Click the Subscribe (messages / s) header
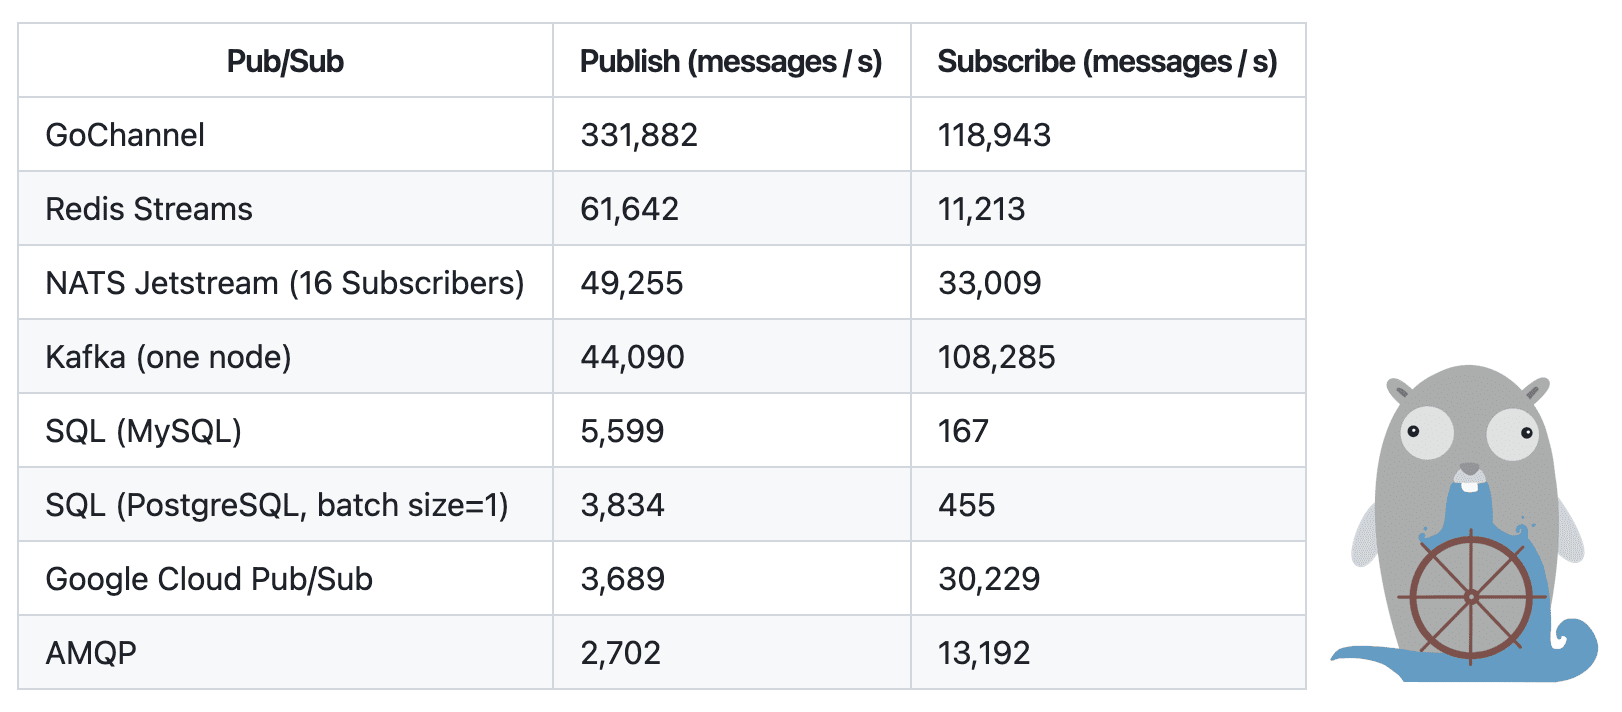 tap(1107, 62)
